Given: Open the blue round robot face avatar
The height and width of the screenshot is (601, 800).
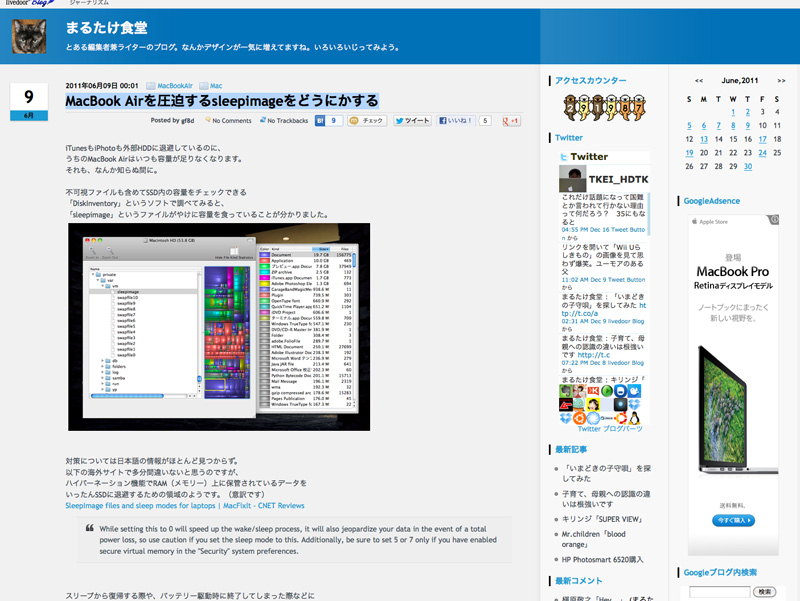Looking at the screenshot, I should (x=620, y=391).
